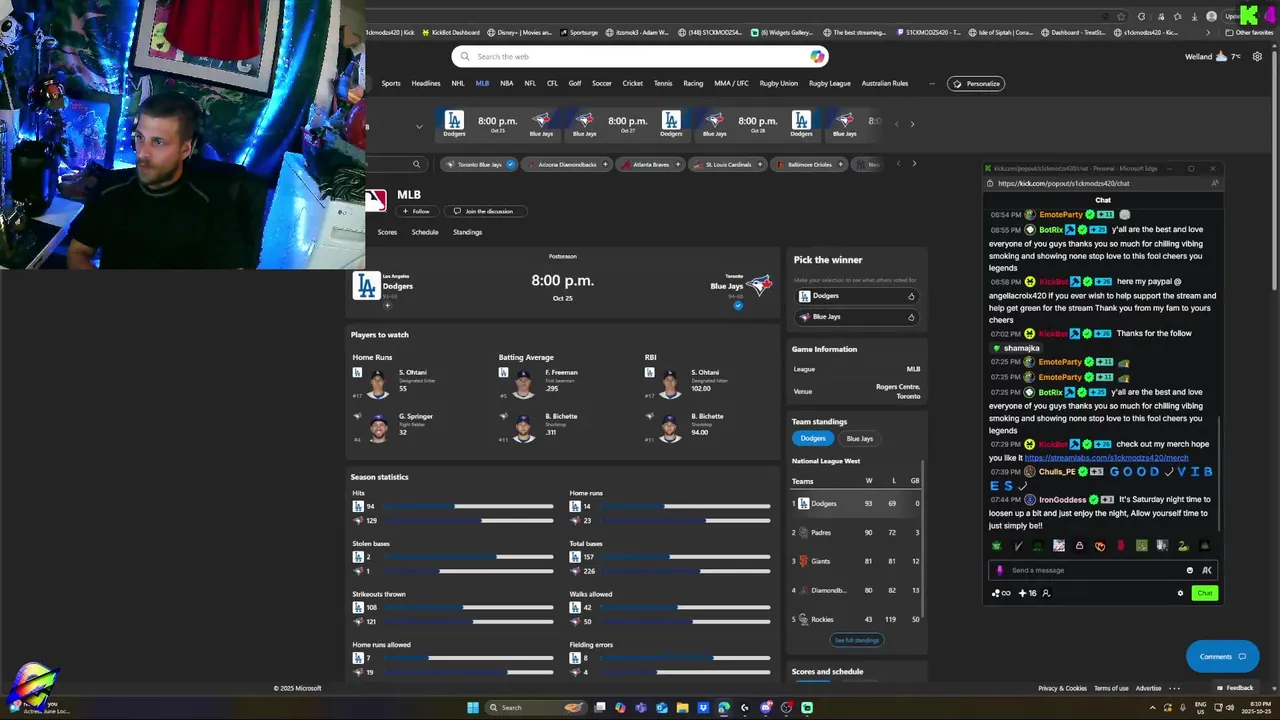Click the emoji icon in the chat message box
Viewport: 1280px width, 720px height.
click(1189, 570)
